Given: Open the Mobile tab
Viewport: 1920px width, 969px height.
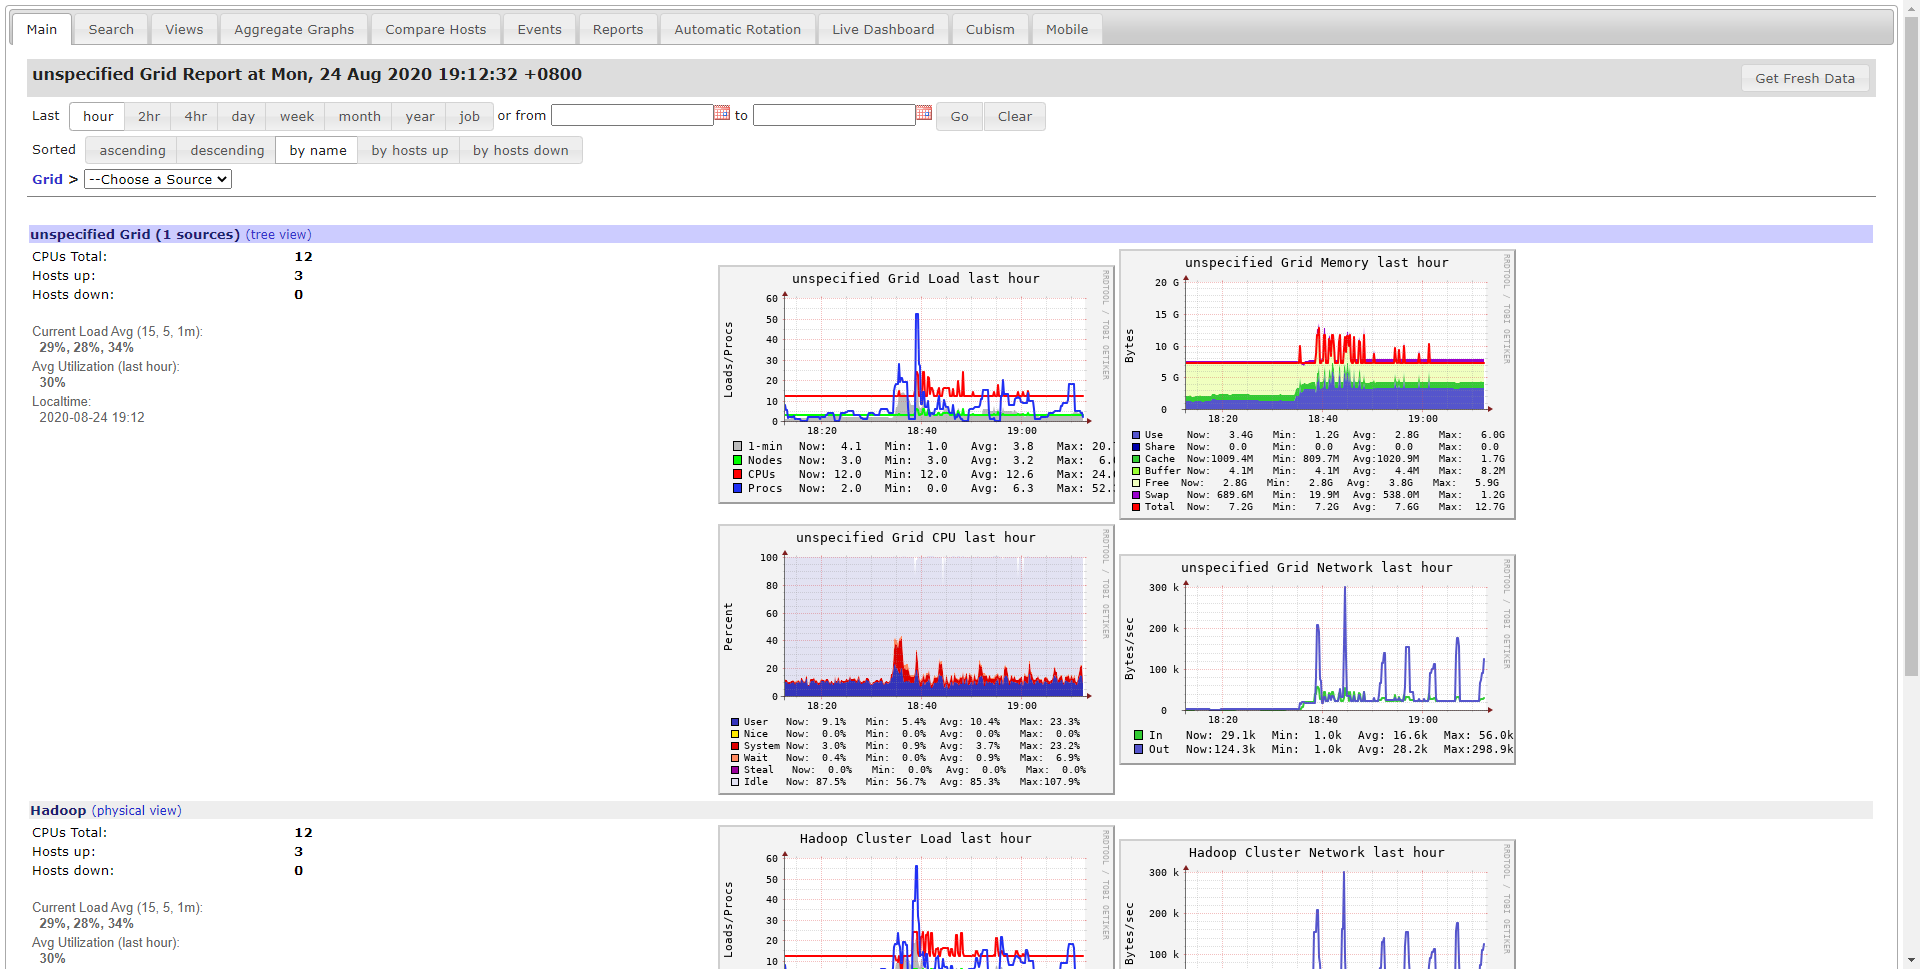Looking at the screenshot, I should pos(1067,30).
